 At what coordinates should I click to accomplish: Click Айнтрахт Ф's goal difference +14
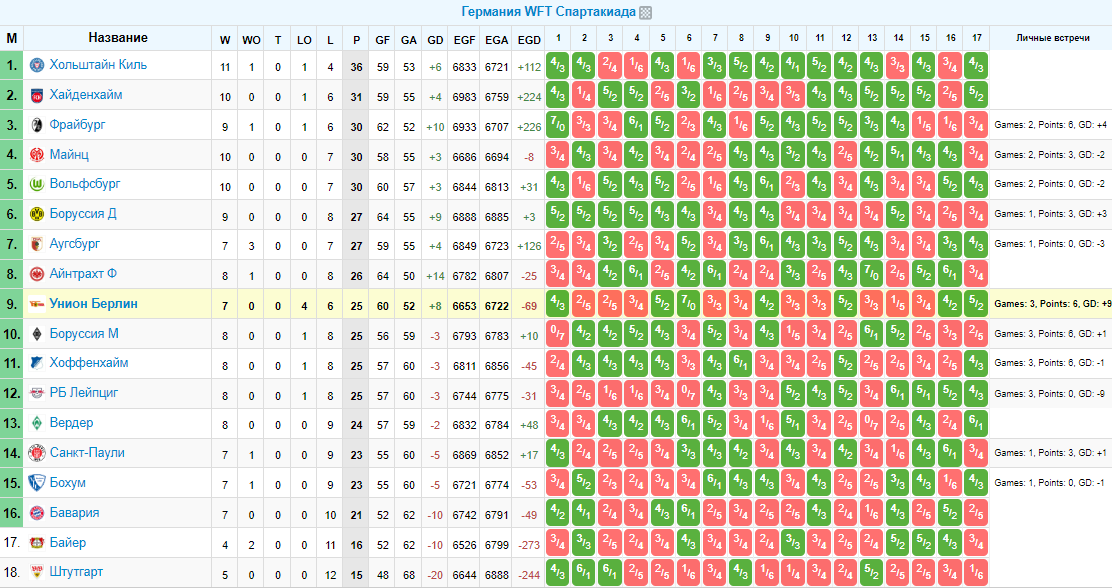(x=435, y=276)
